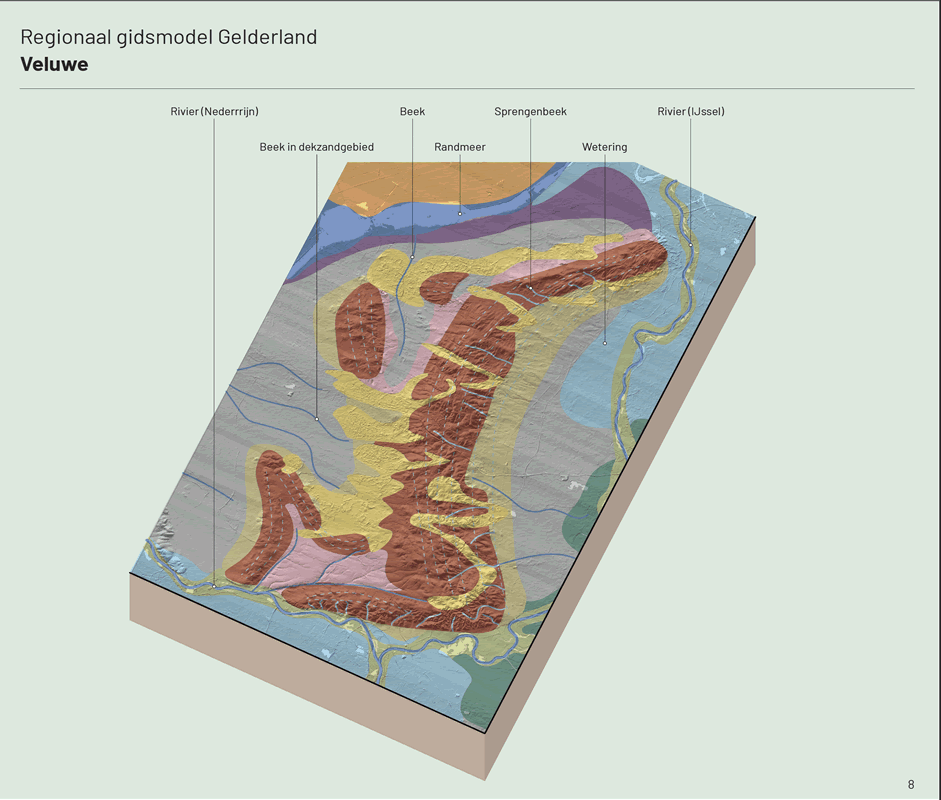Image resolution: width=941 pixels, height=800 pixels.
Task: Click the dot ending the 'Beek in dekzandgebied' line
Action: point(317,419)
